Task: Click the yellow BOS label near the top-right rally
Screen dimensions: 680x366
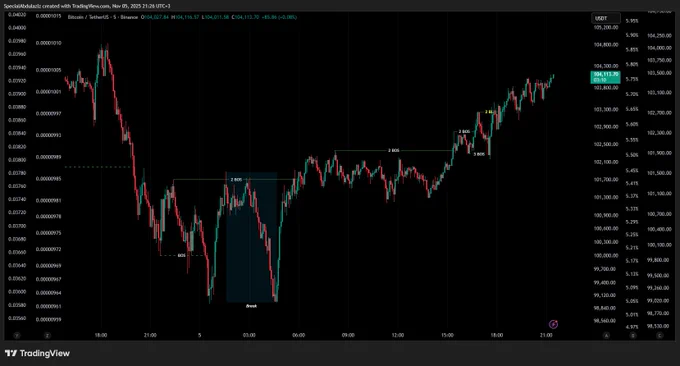Action: (489, 112)
